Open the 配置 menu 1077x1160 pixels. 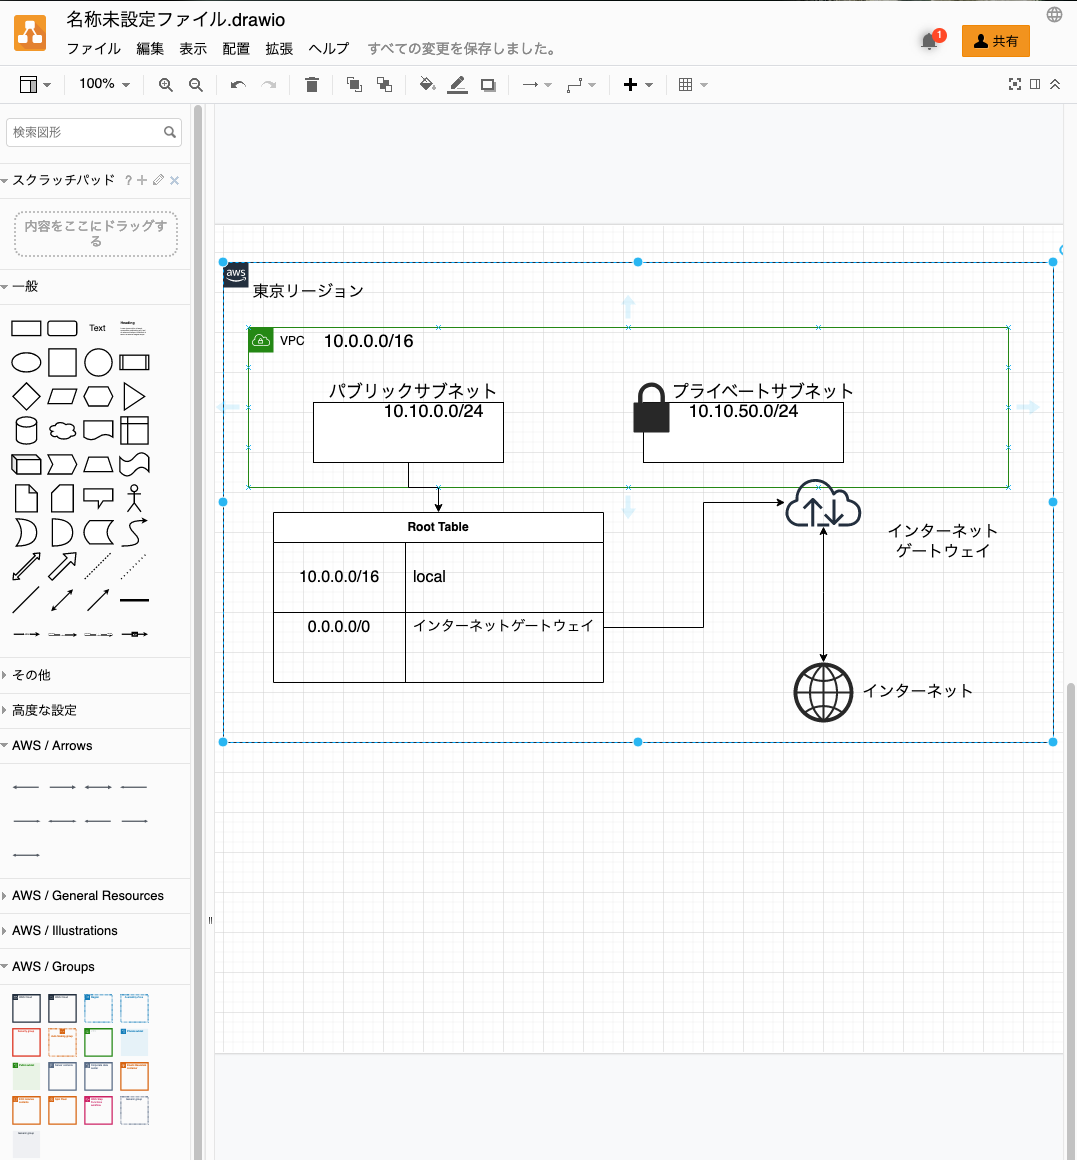click(x=236, y=48)
